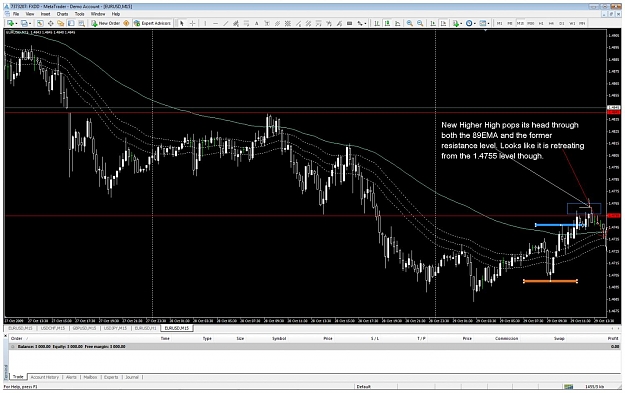Open the Alerts terminal tab

71,377
